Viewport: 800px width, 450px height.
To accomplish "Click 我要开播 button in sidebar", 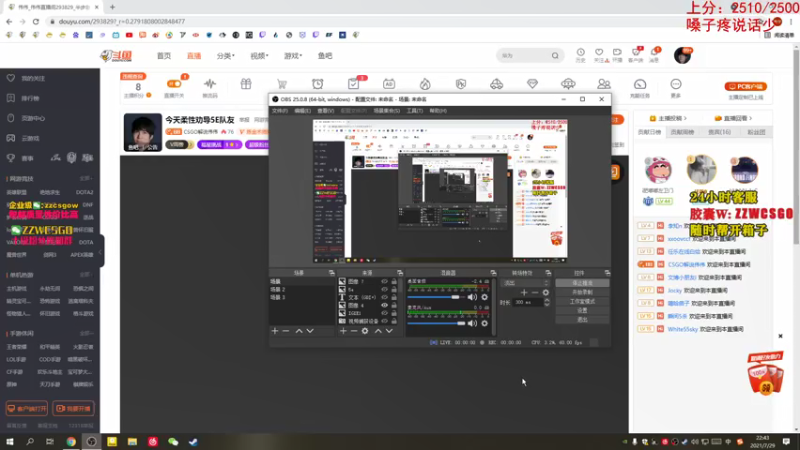I will (x=73, y=409).
